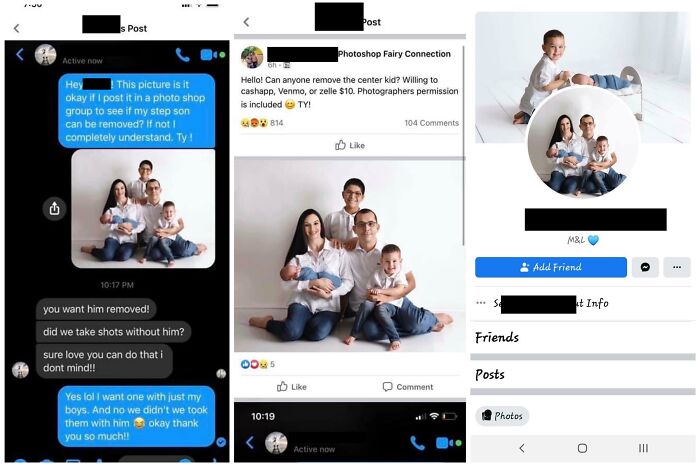Tap Comment under the family photo
700x467 pixels.
(x=408, y=387)
